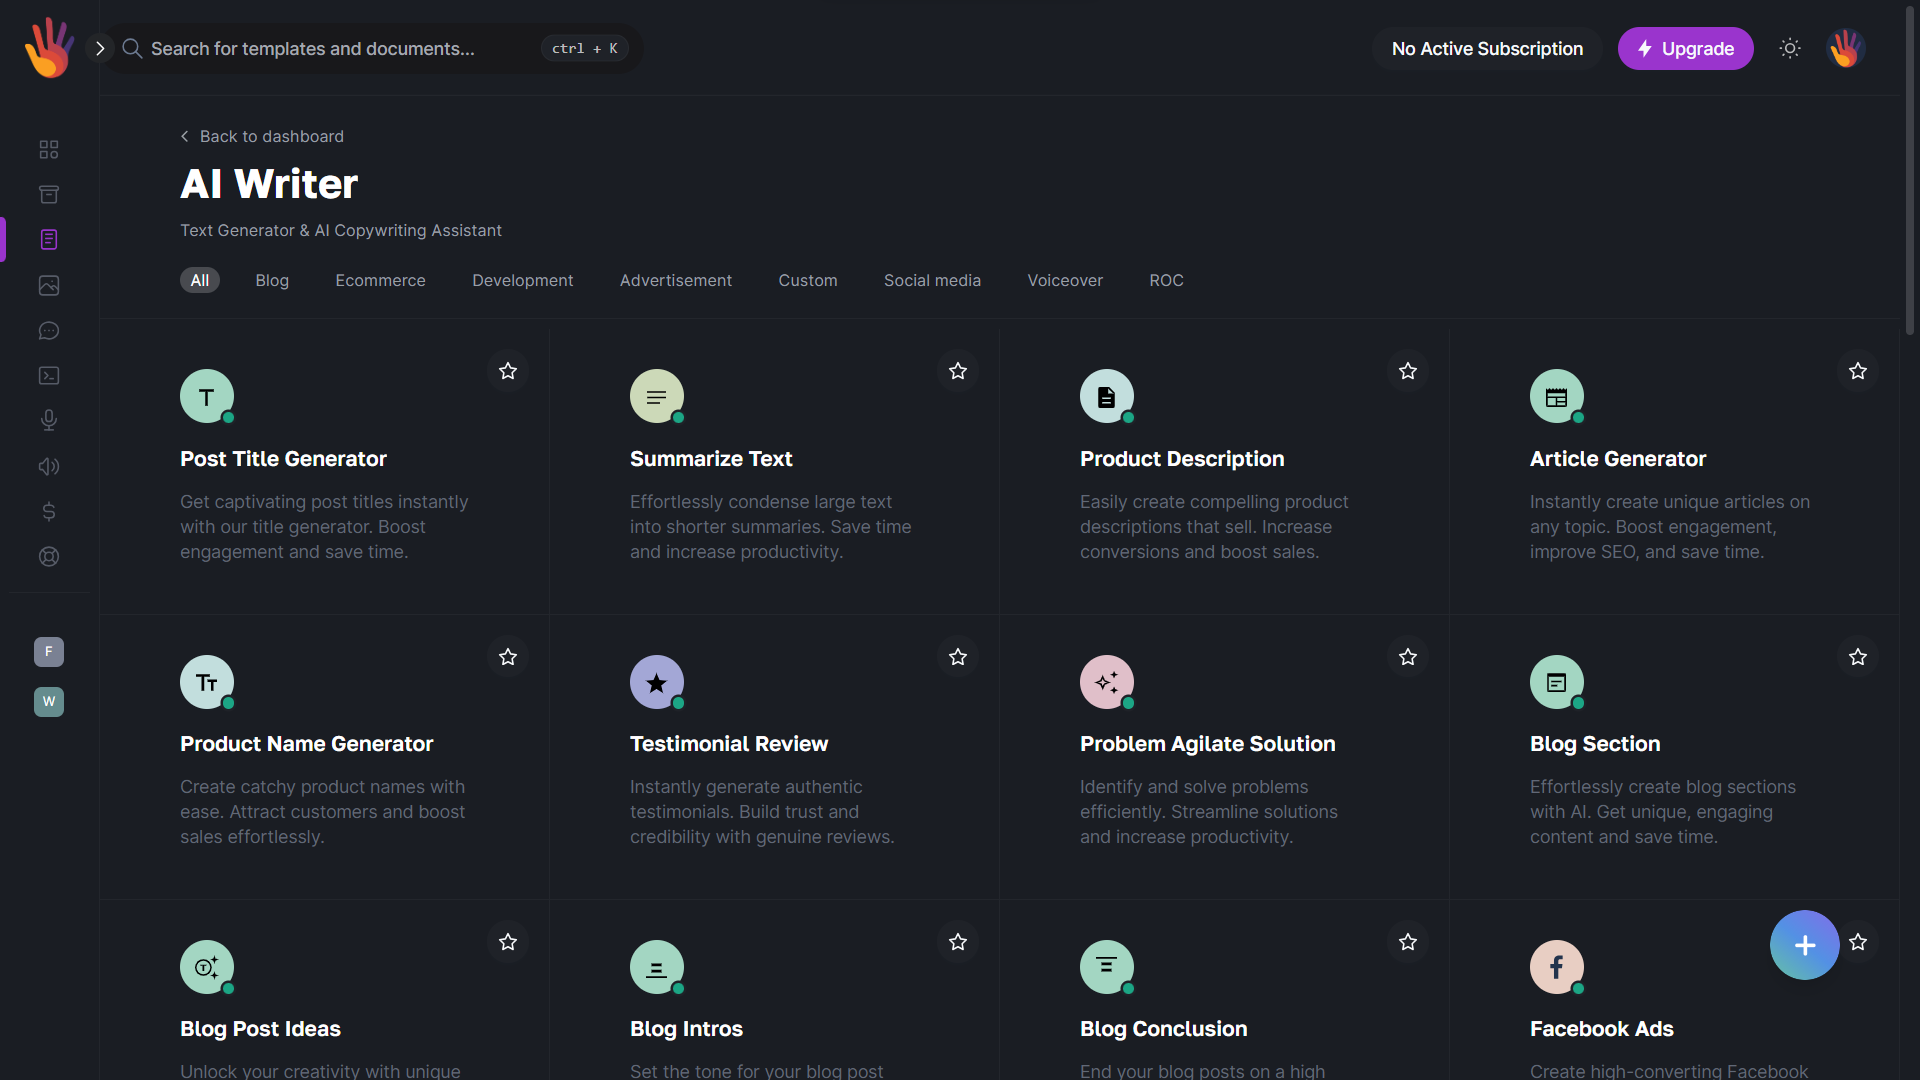Viewport: 1920px width, 1080px height.
Task: Open the user avatar menu
Action: (x=1845, y=48)
